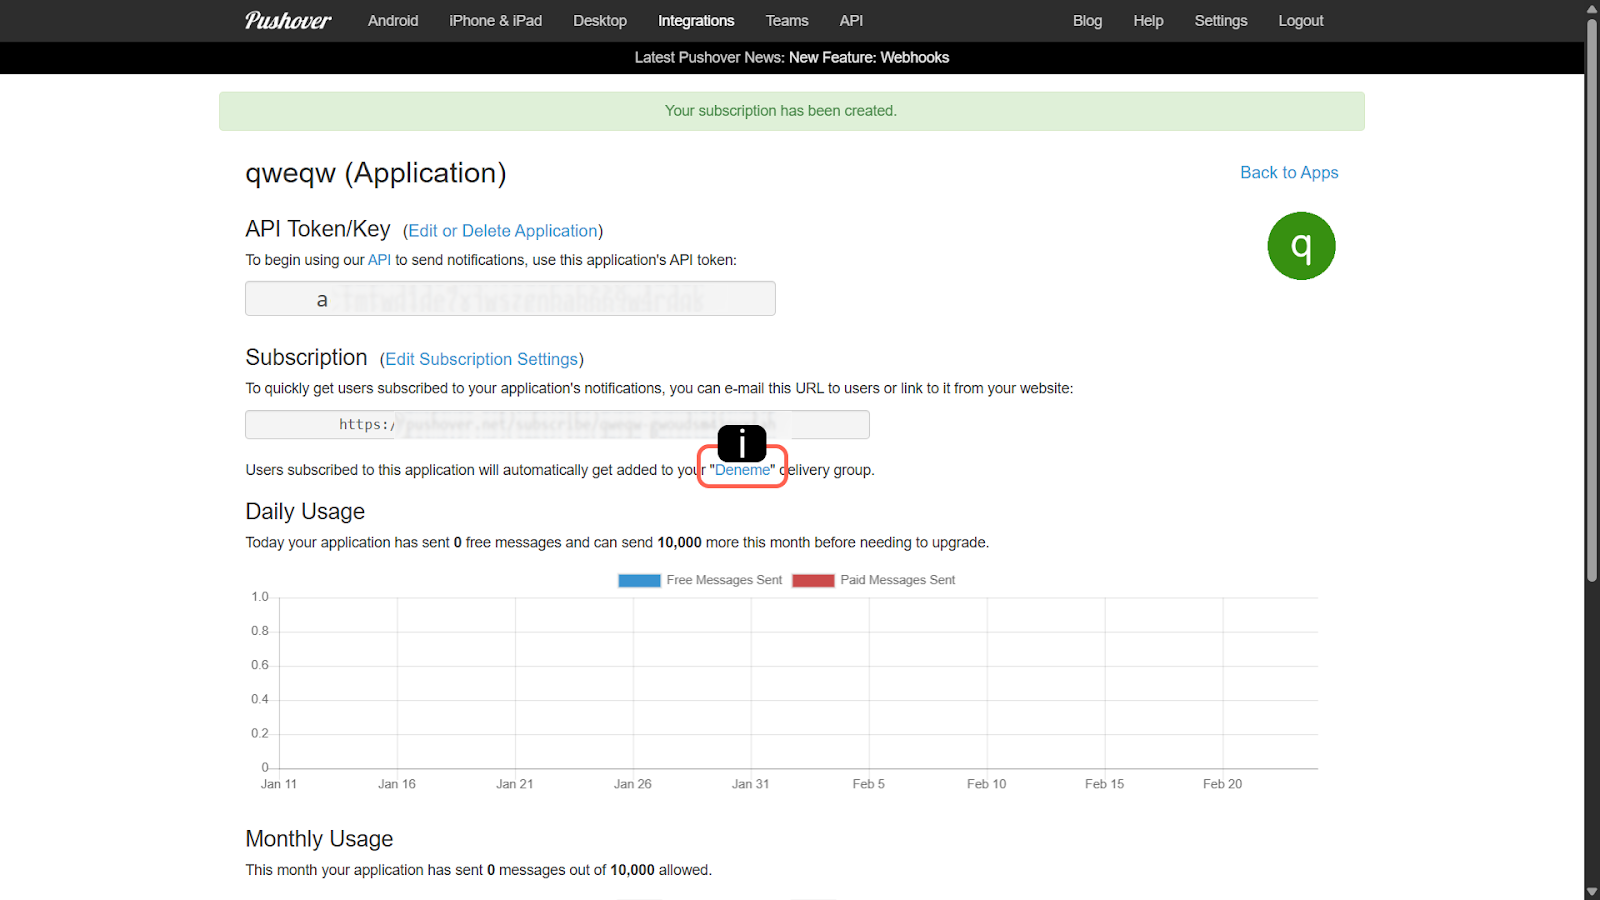The height and width of the screenshot is (900, 1600).
Task: Click the green 'q' application icon
Action: coord(1301,246)
